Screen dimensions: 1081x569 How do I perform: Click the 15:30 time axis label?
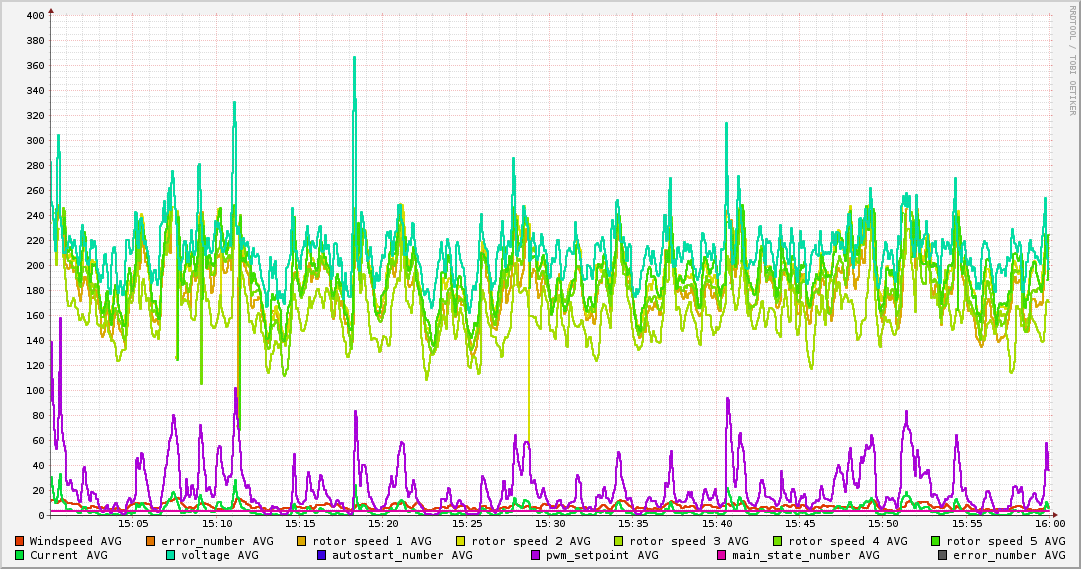(x=550, y=523)
